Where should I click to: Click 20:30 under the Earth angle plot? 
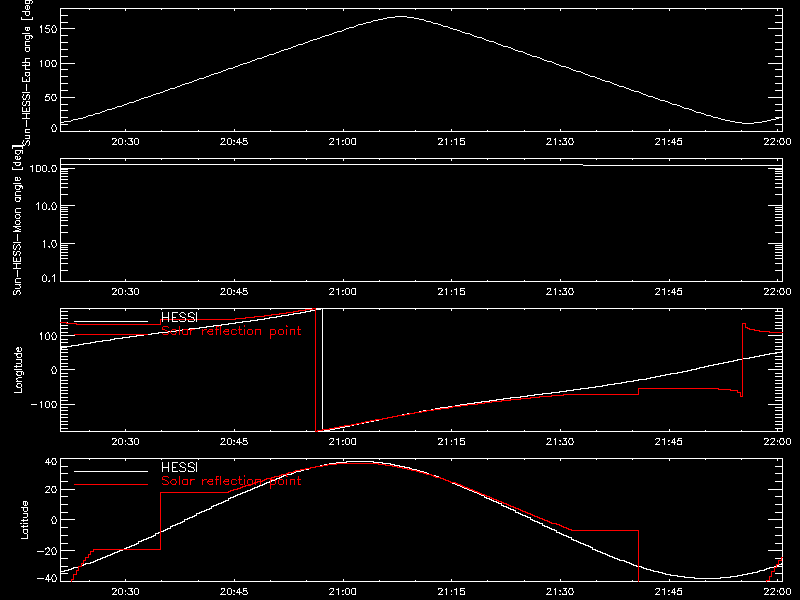coord(126,141)
